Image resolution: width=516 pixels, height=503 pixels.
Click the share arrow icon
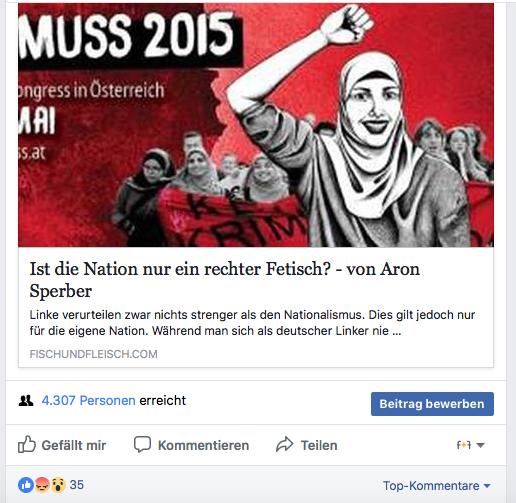(x=285, y=444)
